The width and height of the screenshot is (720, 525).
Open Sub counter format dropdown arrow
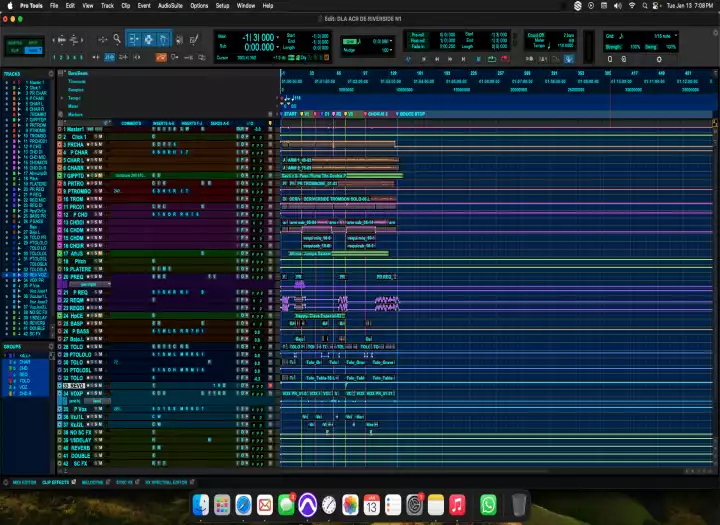277,47
